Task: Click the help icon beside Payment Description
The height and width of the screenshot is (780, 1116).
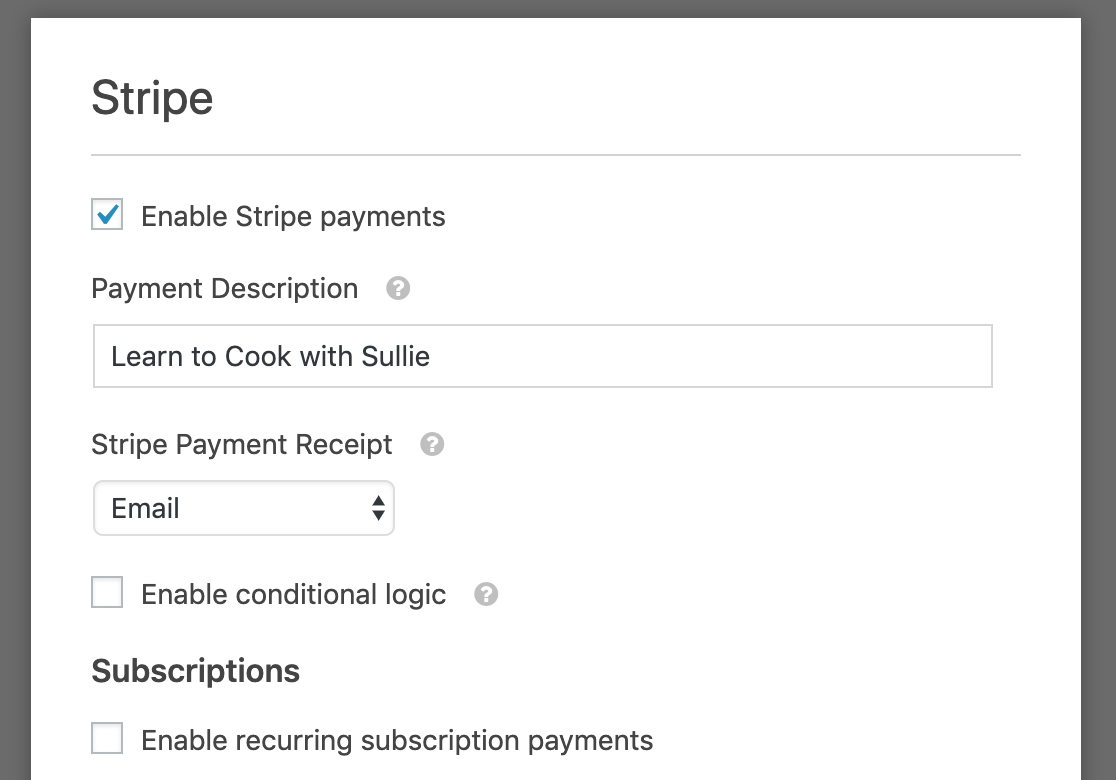Action: pyautogui.click(x=398, y=289)
